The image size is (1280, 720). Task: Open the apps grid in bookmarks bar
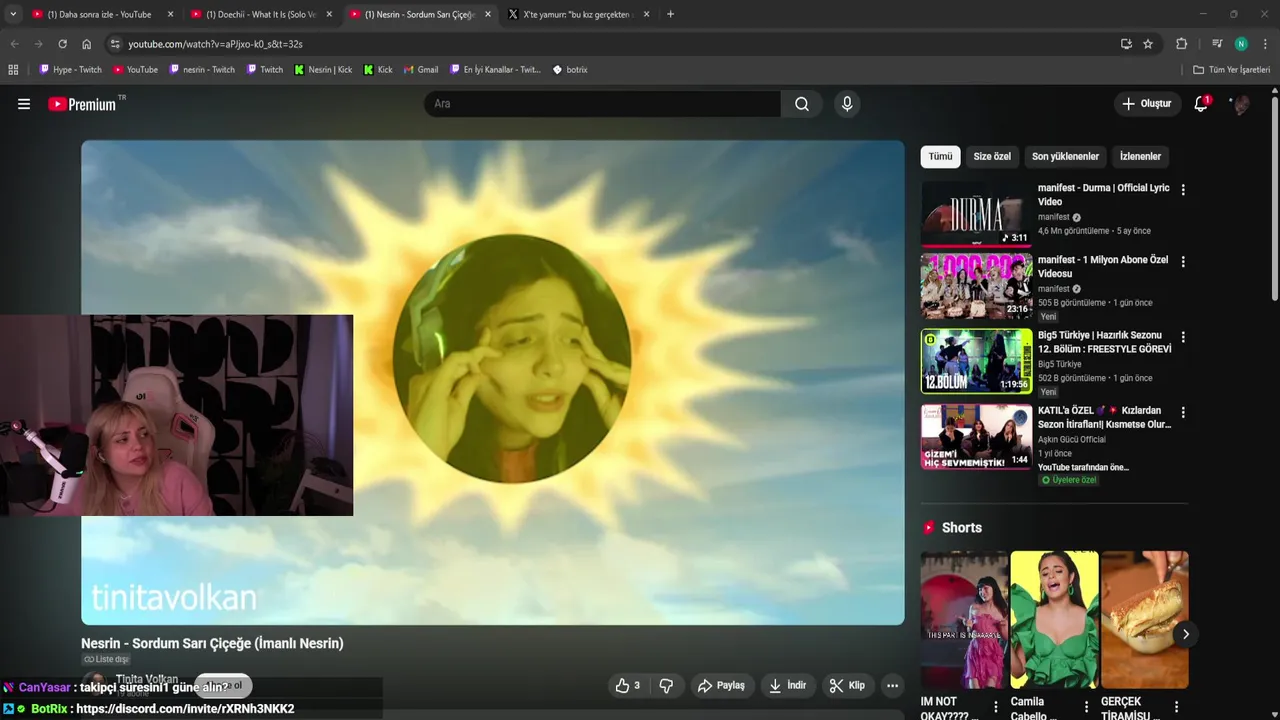pyautogui.click(x=13, y=70)
